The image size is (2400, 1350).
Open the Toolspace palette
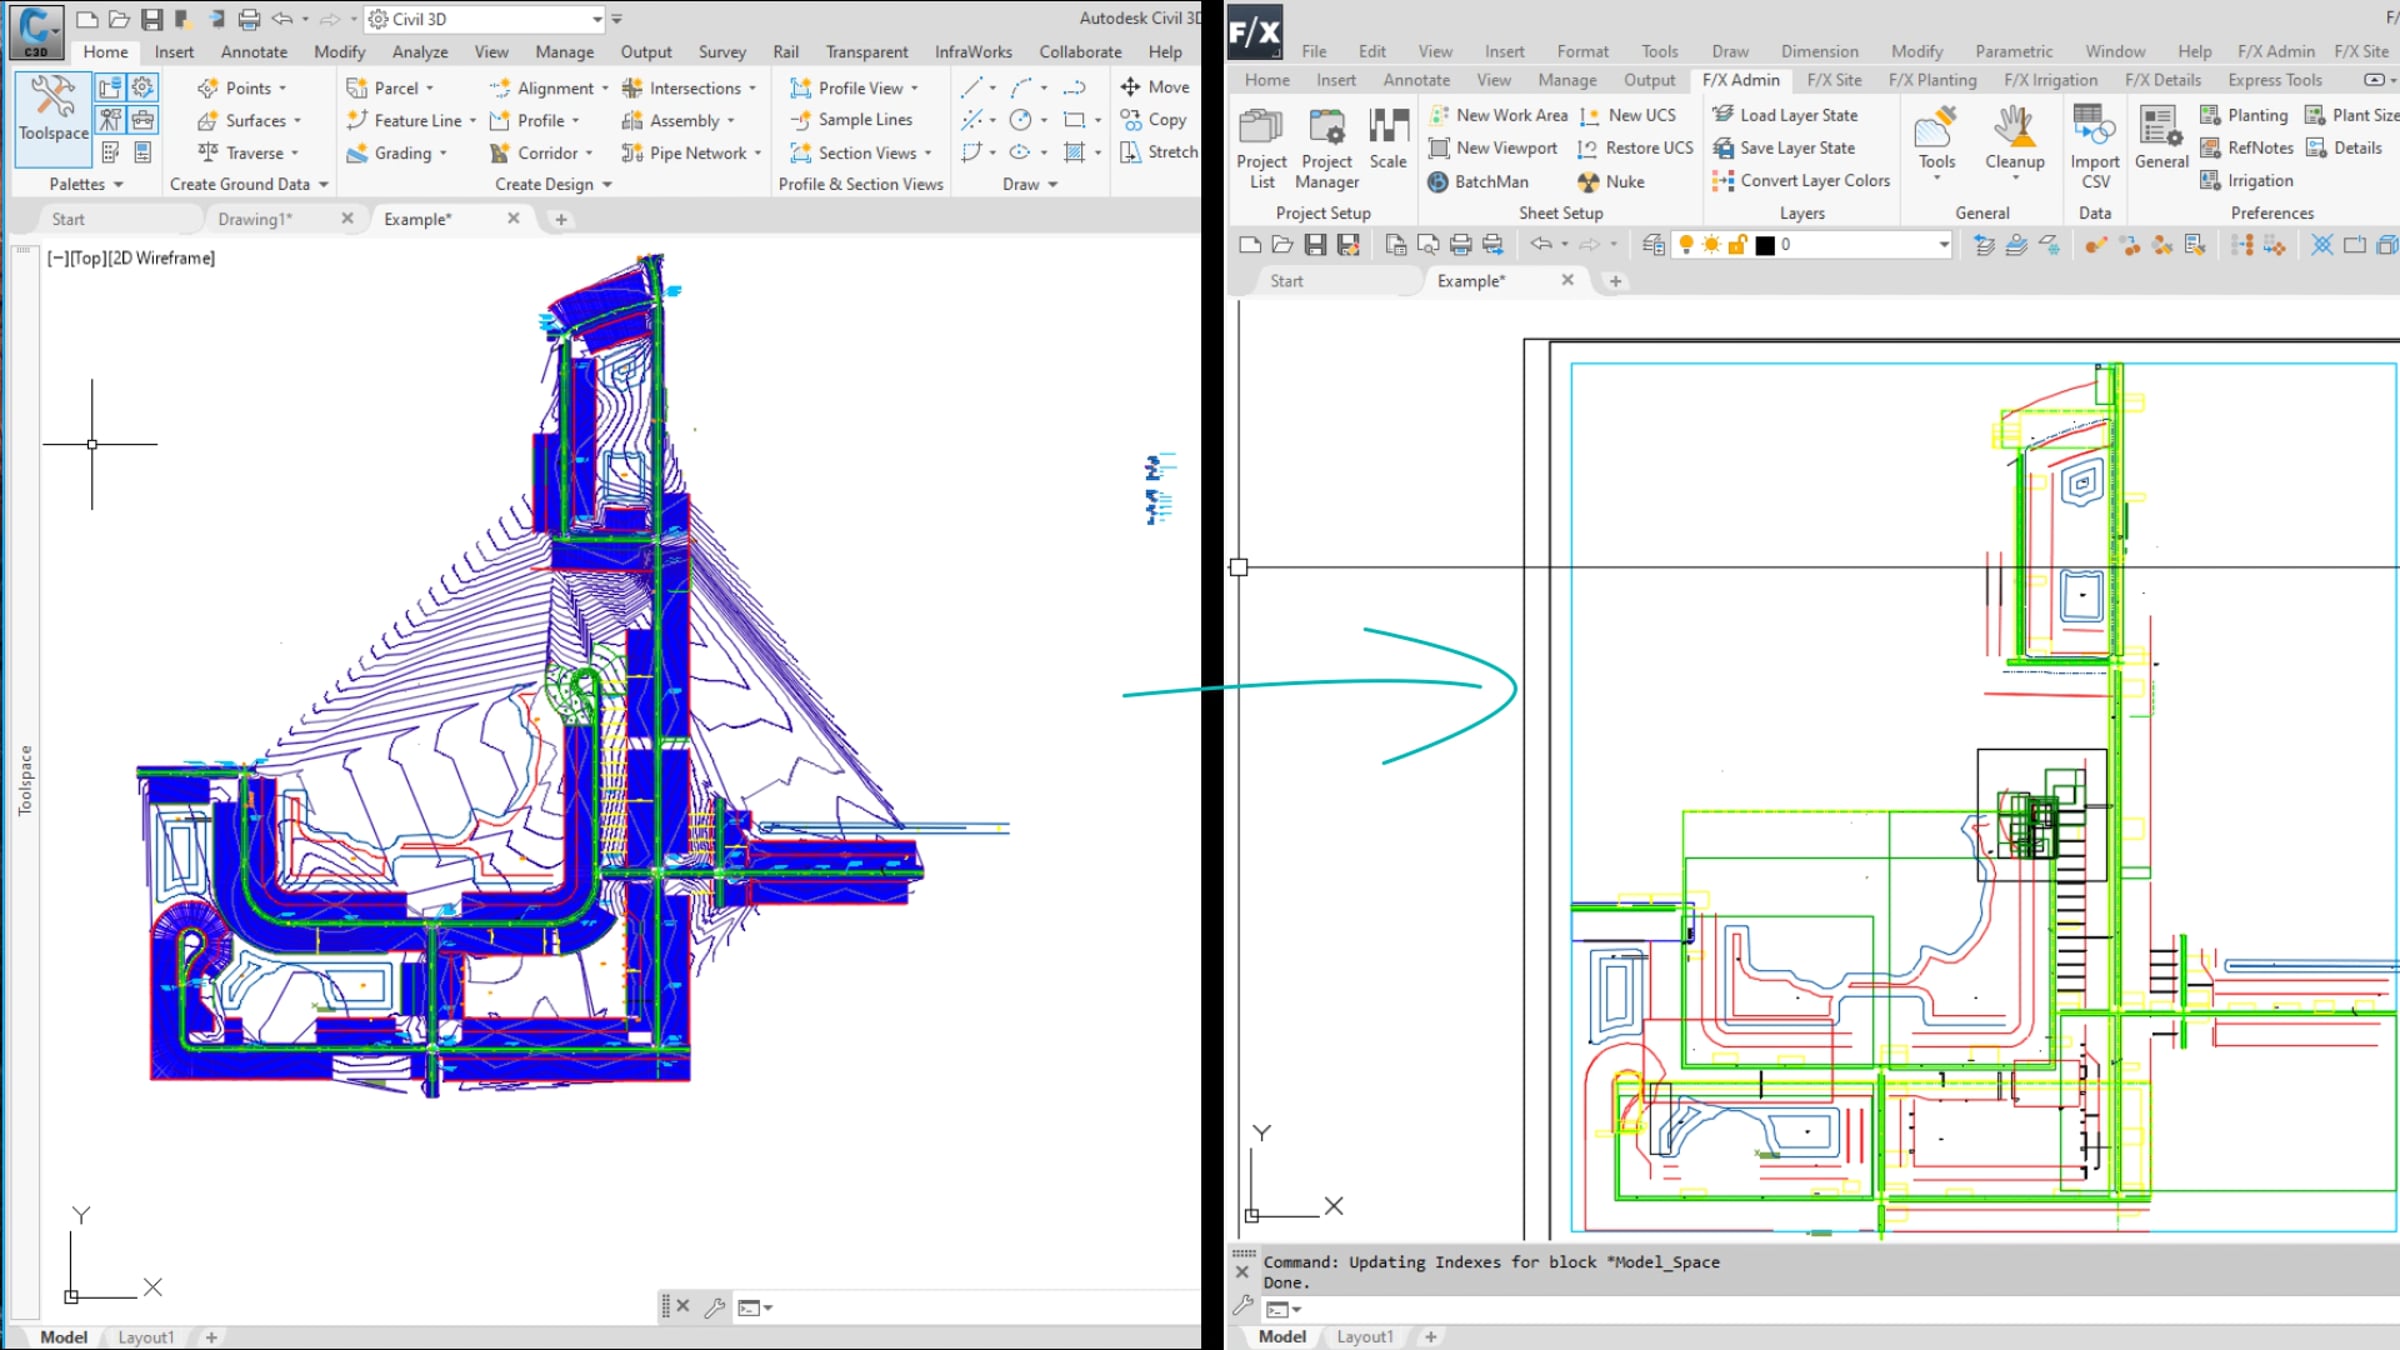pyautogui.click(x=54, y=112)
